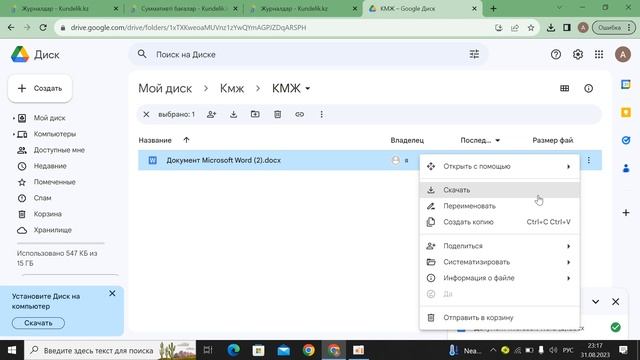Image resolution: width=640 pixels, height=360 pixels.
Task: Expand Информация о файле submenu
Action: click(x=568, y=278)
